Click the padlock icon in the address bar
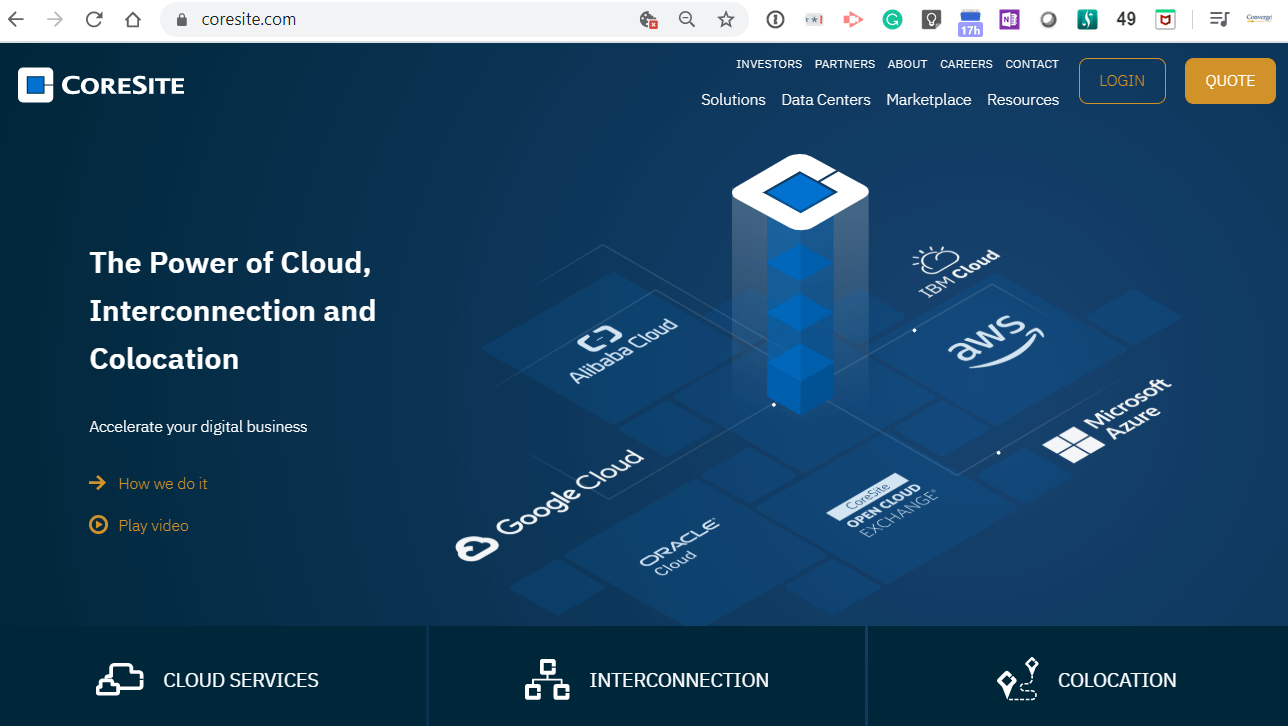This screenshot has height=726, width=1288. coord(181,19)
